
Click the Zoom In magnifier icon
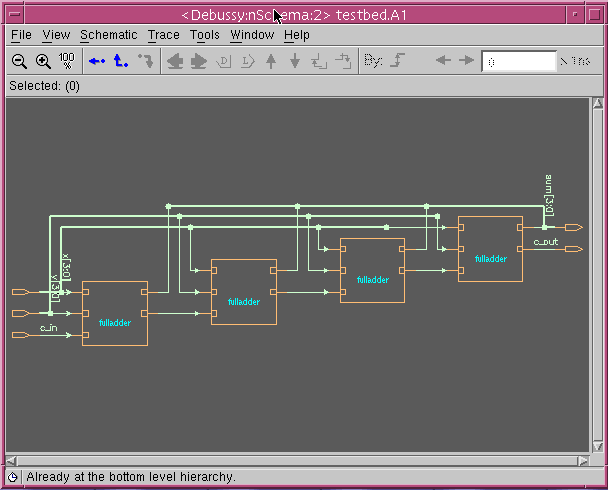click(43, 61)
